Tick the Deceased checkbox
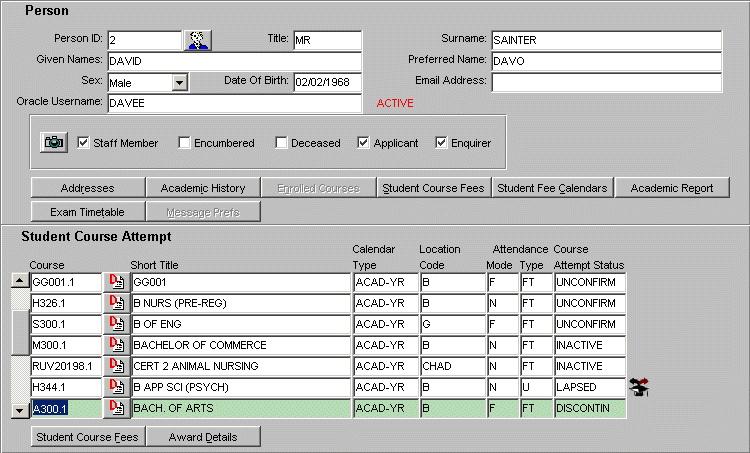 point(282,143)
